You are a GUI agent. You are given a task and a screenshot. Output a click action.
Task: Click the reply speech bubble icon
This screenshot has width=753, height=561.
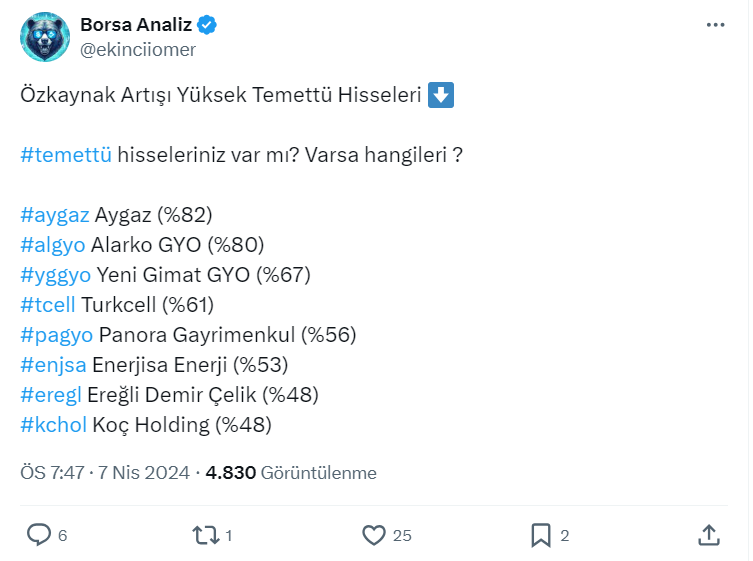pyautogui.click(x=38, y=535)
